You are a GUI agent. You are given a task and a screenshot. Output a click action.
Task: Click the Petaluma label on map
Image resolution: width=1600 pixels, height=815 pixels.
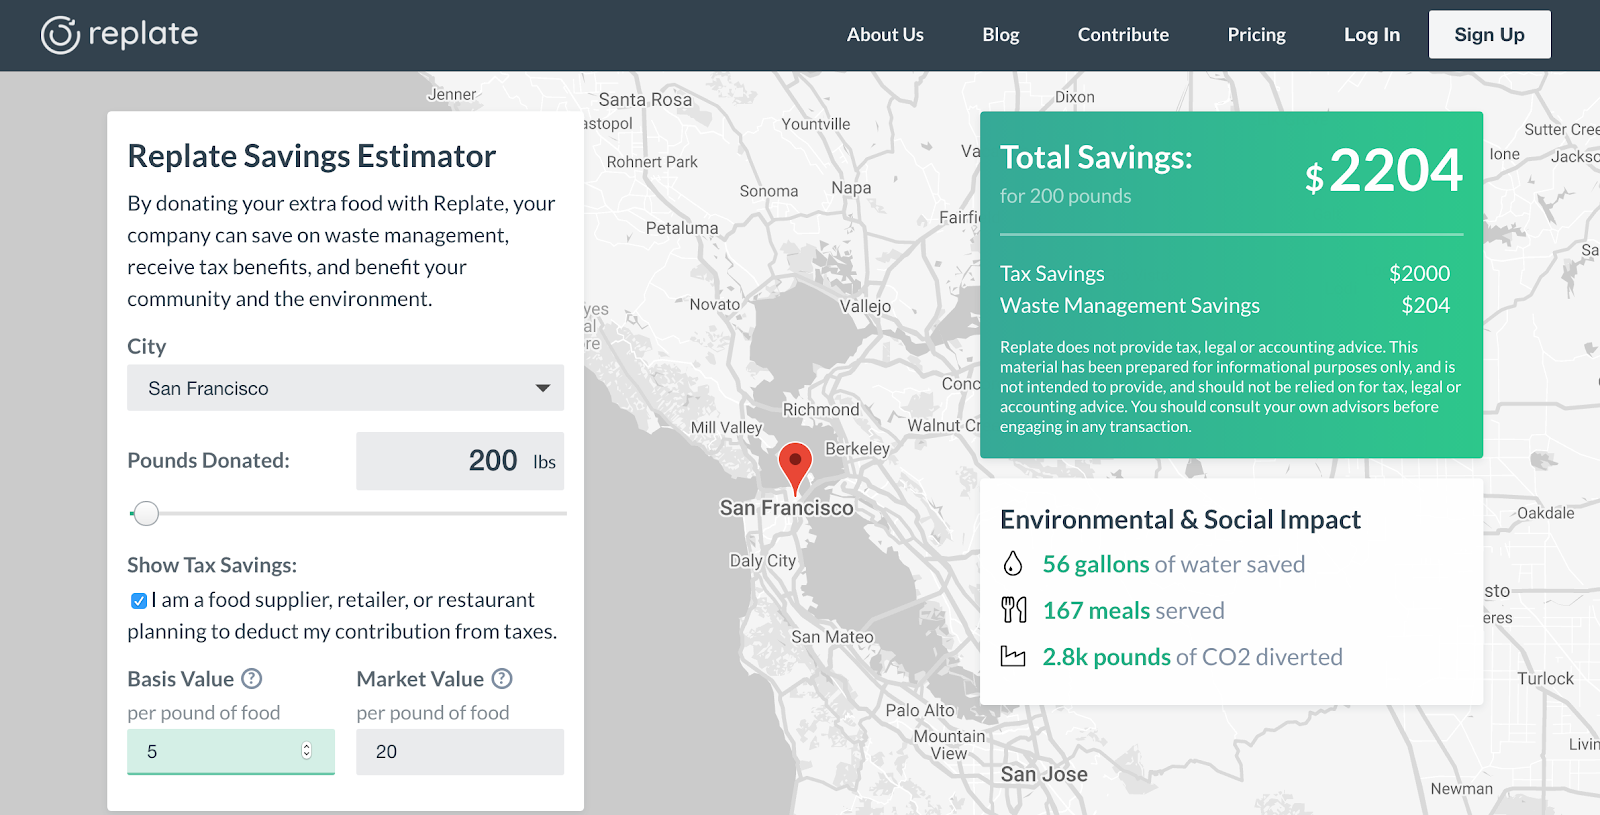click(682, 228)
